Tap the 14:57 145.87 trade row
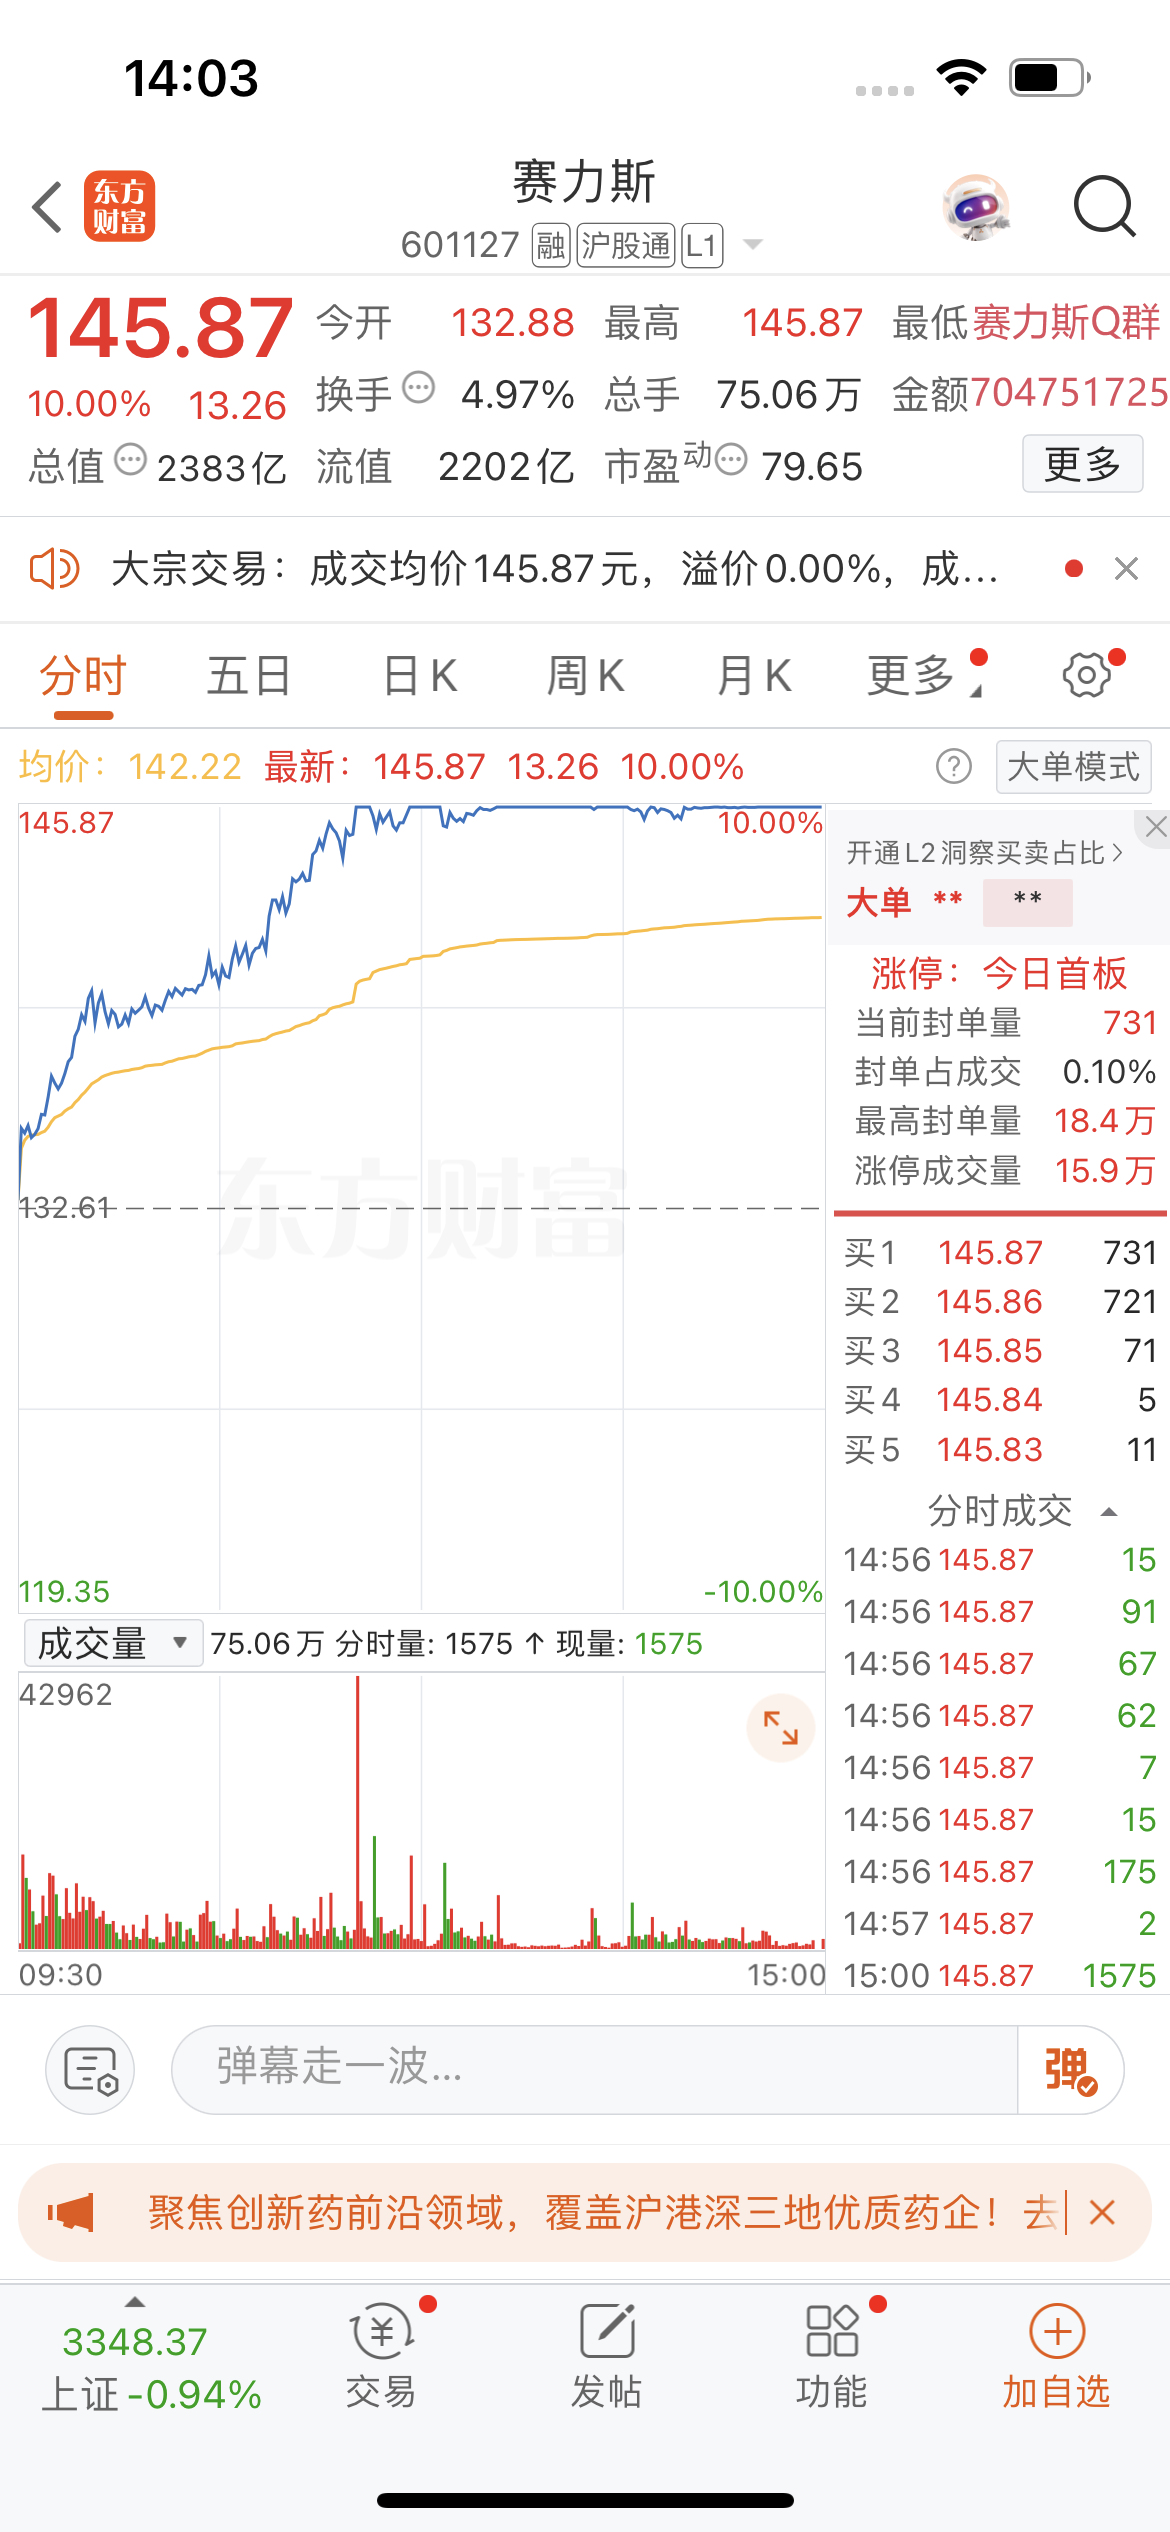Viewport: 1170px width, 2532px height. point(1000,1923)
